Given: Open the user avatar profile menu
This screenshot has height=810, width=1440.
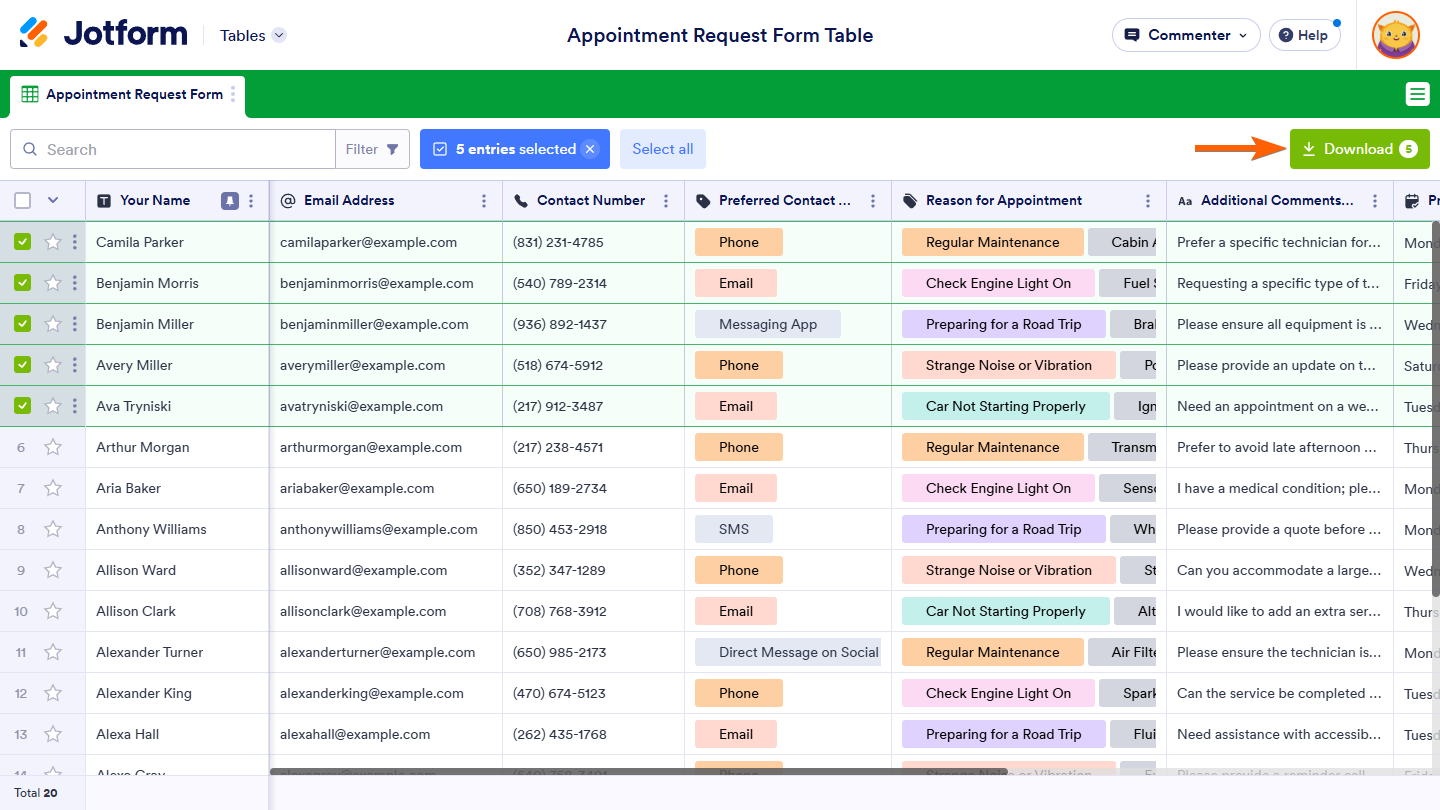Looking at the screenshot, I should click(1396, 35).
